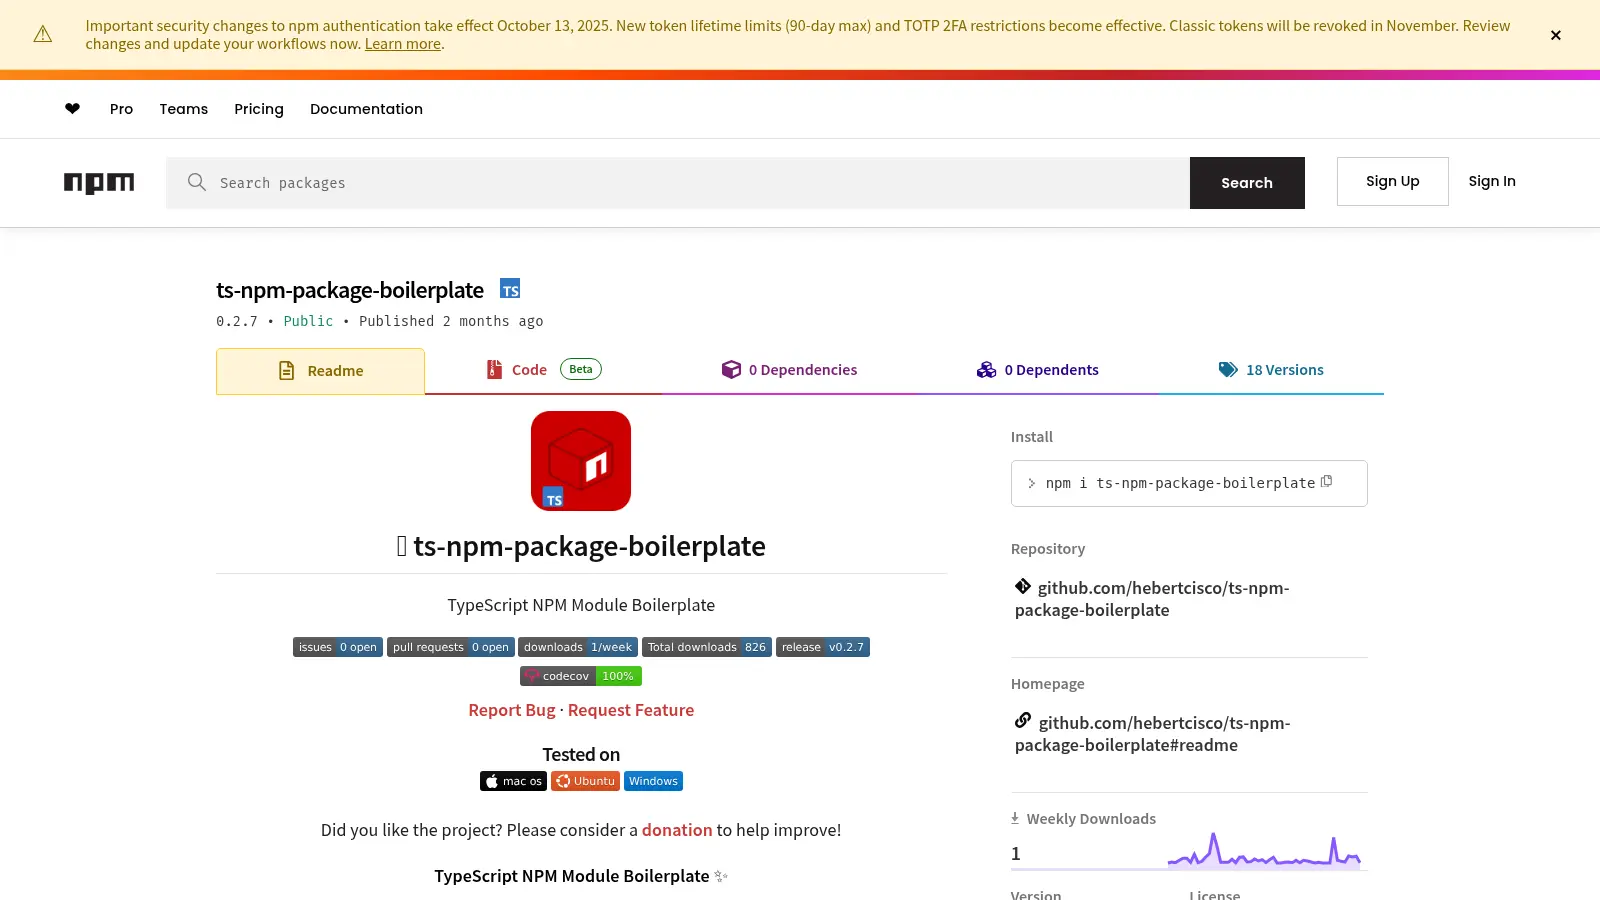The height and width of the screenshot is (900, 1600).
Task: Click the Code tab zip icon
Action: (494, 369)
